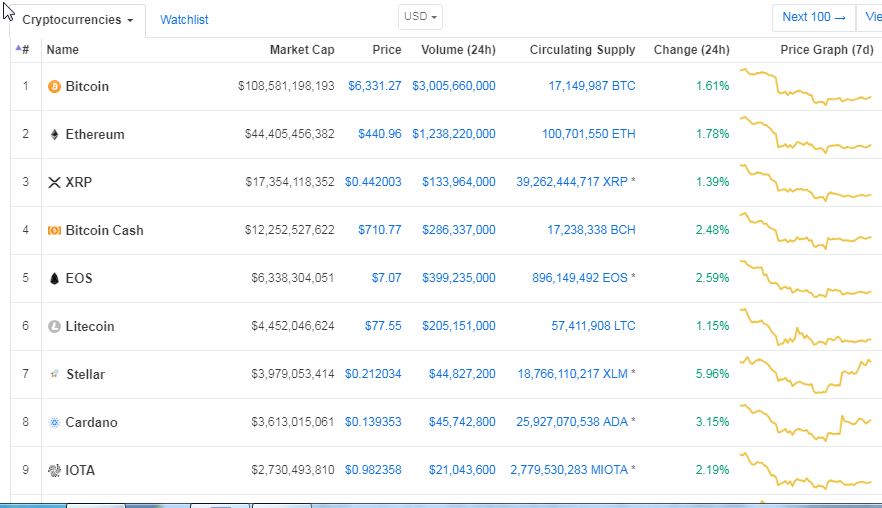
Task: Click XRP supply 39,262,444,717 XRP
Action: click(572, 182)
